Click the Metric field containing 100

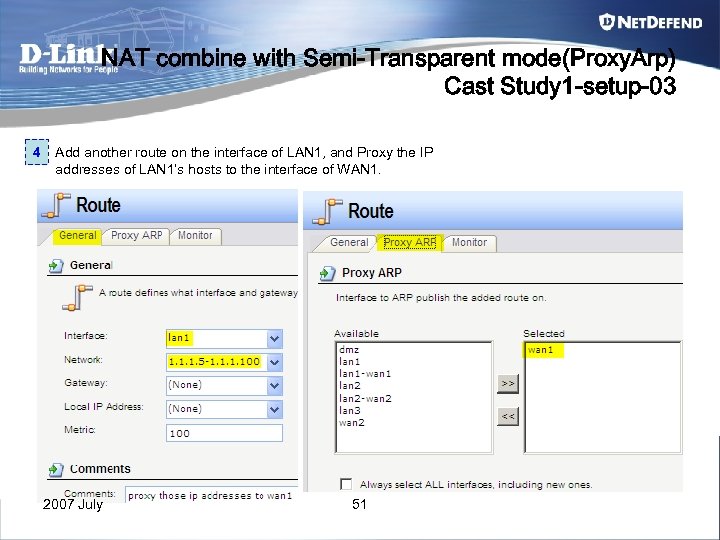pos(224,433)
